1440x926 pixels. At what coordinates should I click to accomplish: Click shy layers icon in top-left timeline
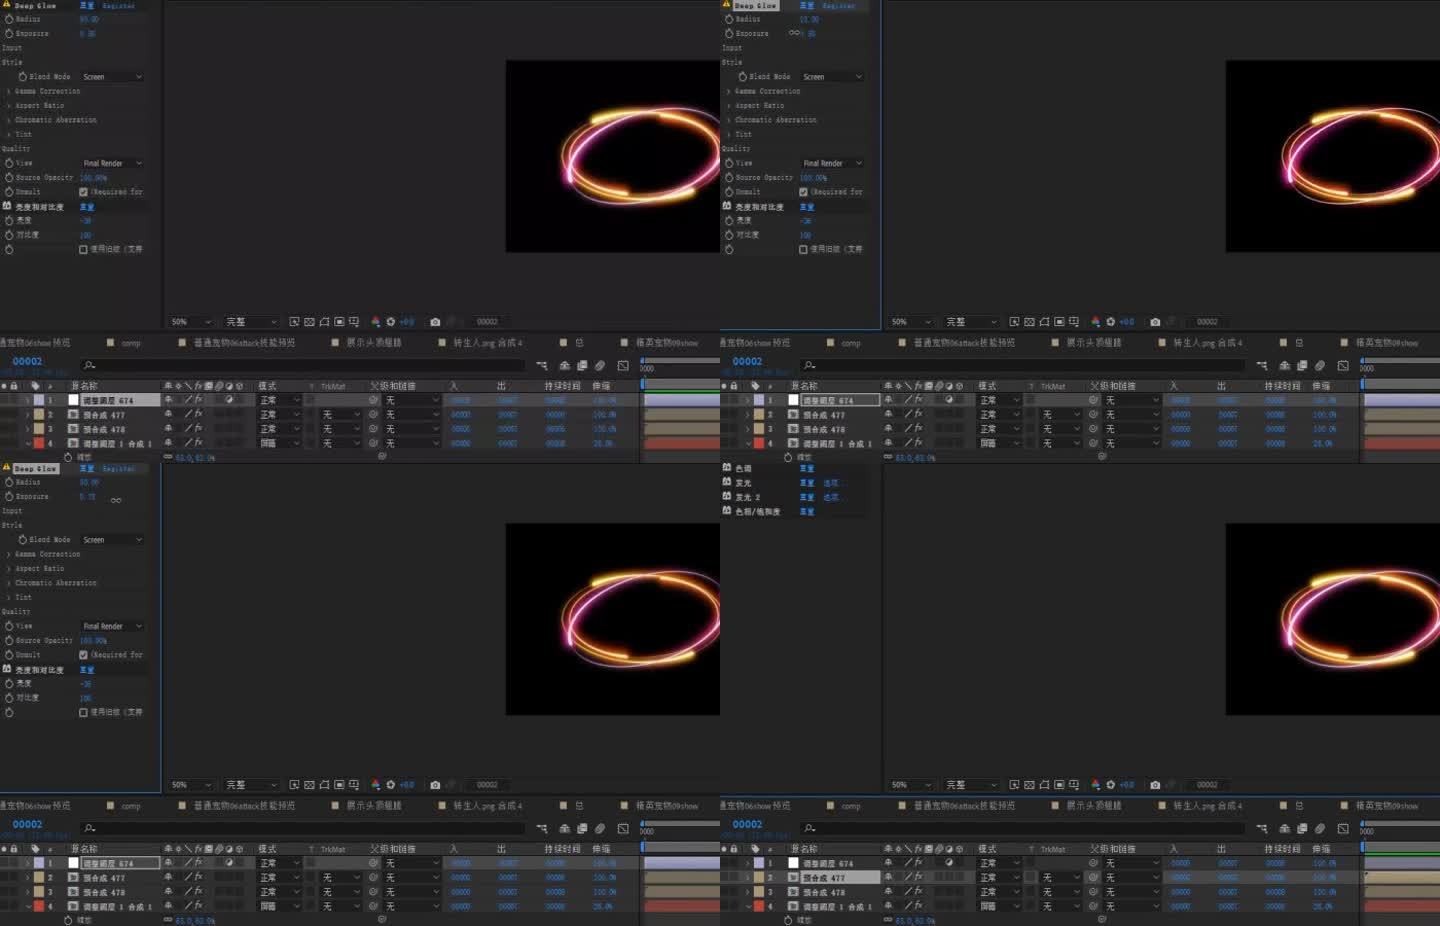coord(565,366)
